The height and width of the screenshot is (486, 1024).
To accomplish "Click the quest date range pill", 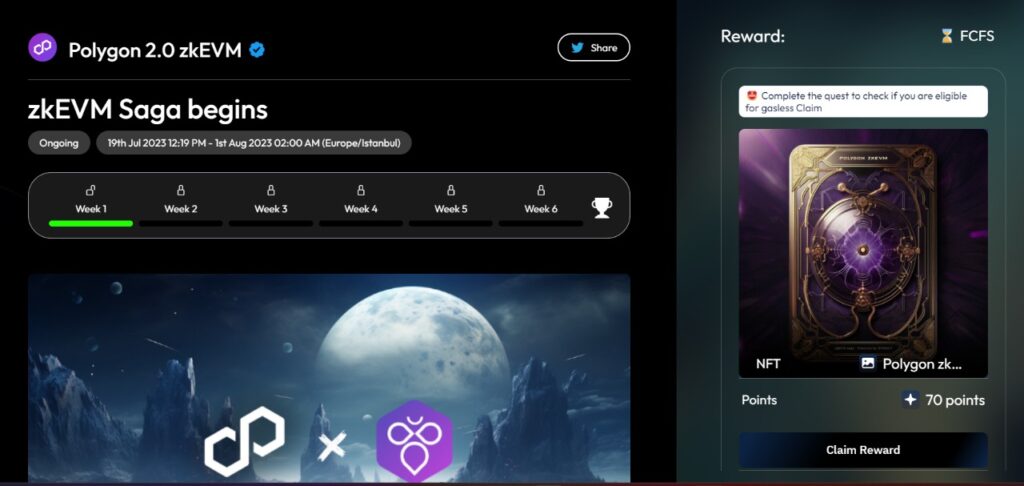I will tap(254, 143).
